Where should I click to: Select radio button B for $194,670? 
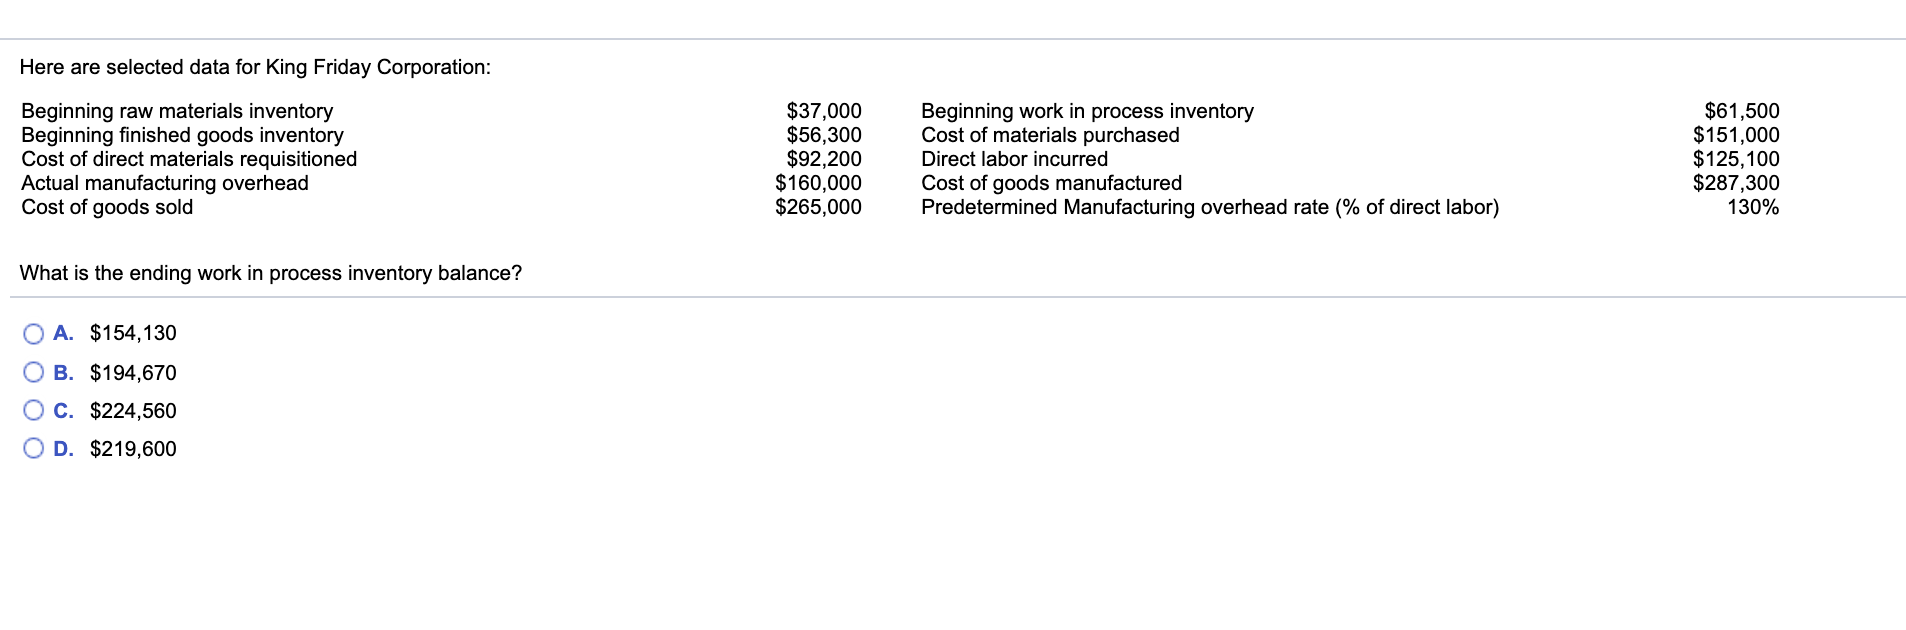click(x=33, y=372)
